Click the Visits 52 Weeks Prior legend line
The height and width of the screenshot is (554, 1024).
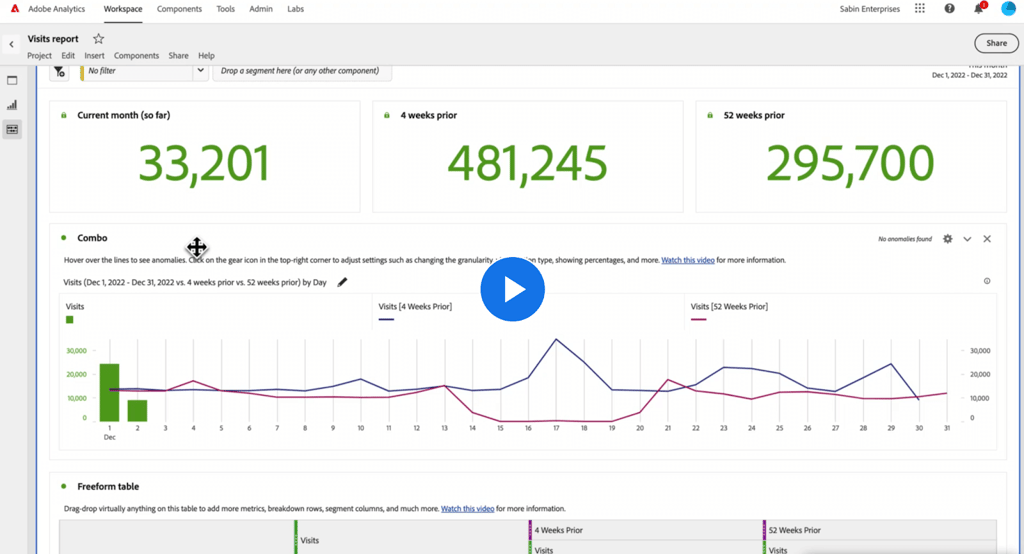click(698, 319)
